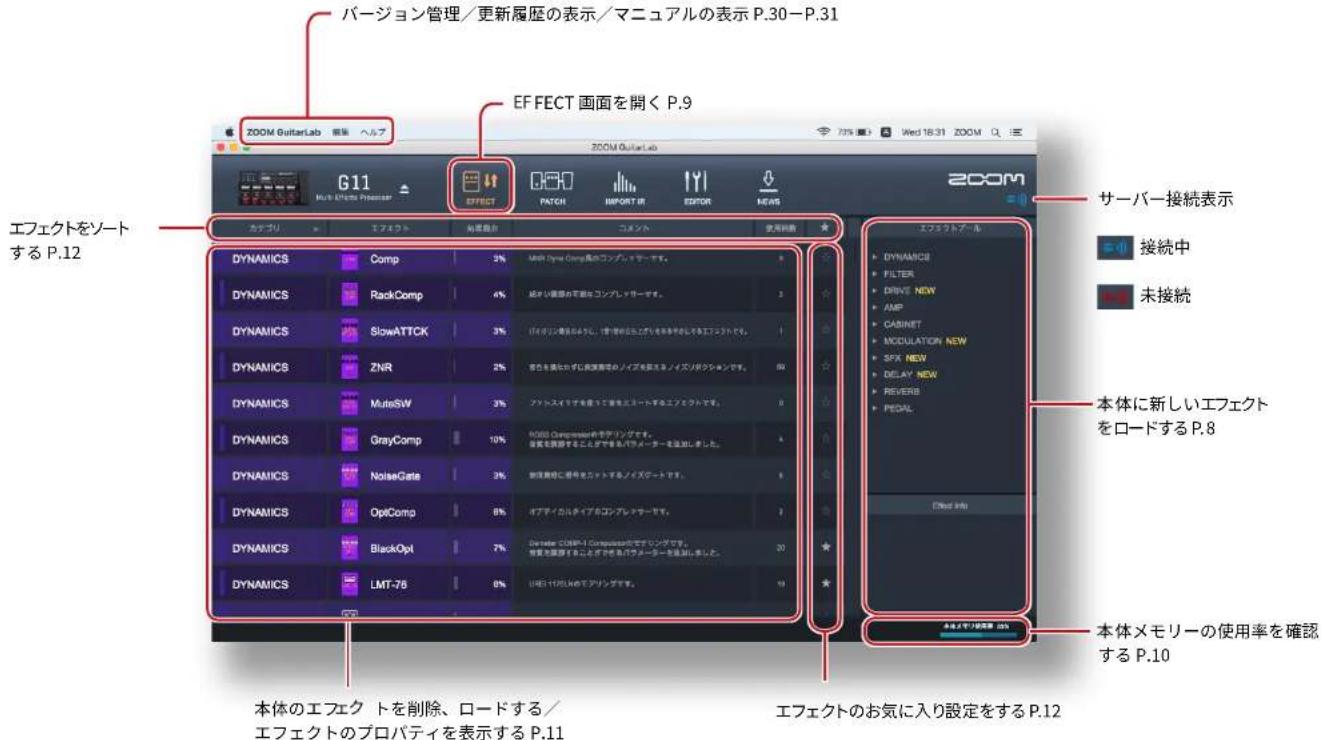Click the NoiseGate effect pedal icon
Screen dimensions: 1326x740
point(349,476)
